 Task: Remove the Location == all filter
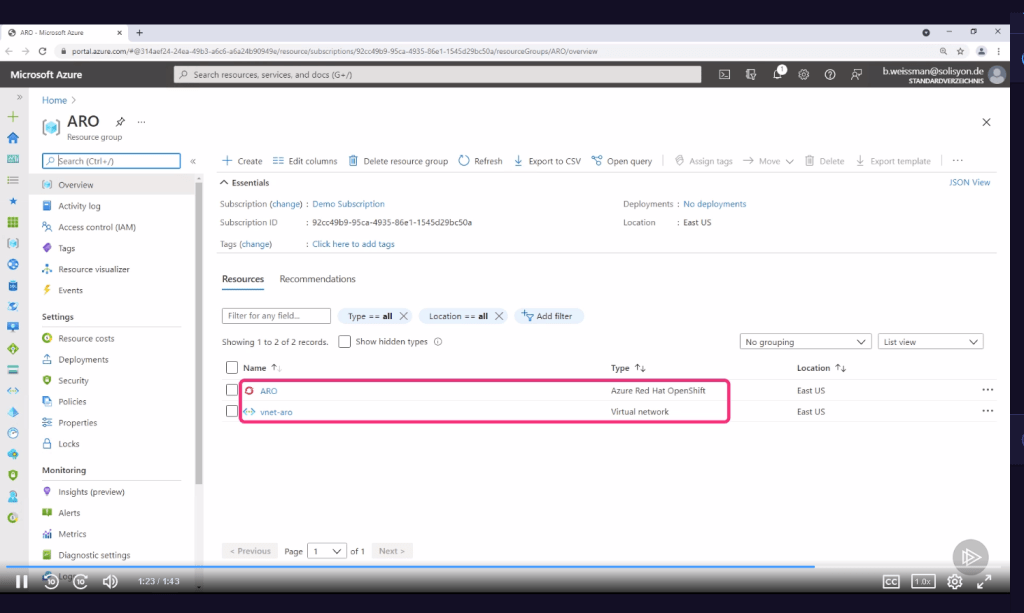[499, 316]
